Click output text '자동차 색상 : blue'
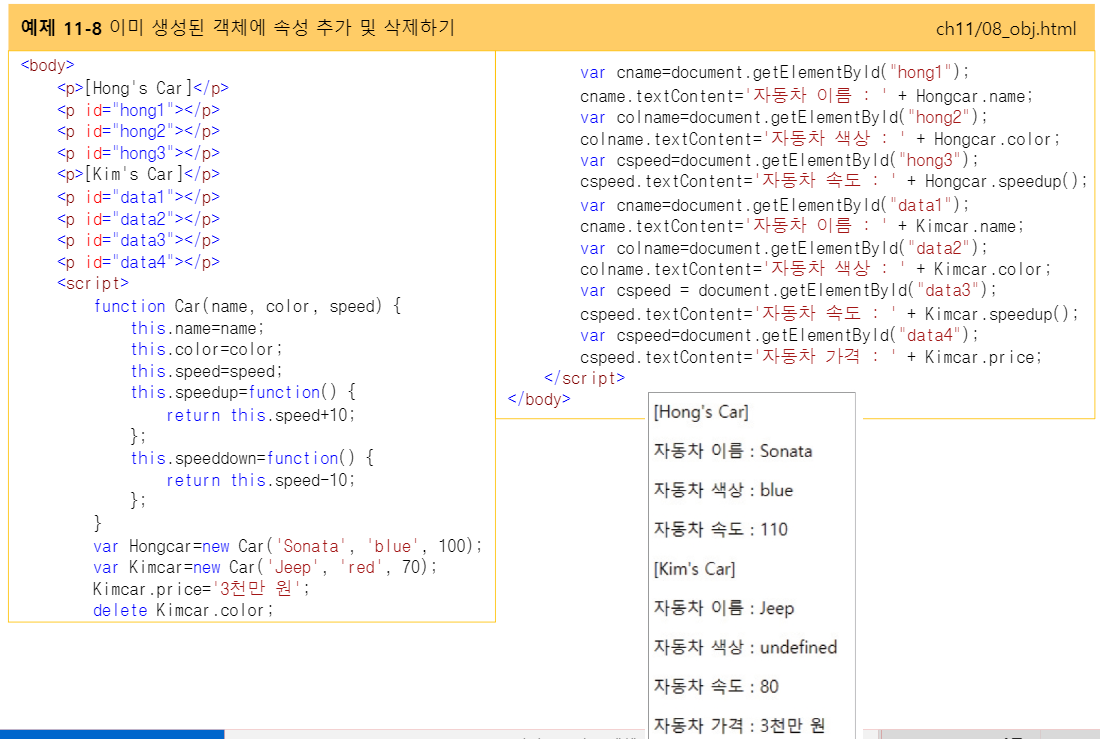Viewport: 1100px width, 739px height. coord(723,490)
